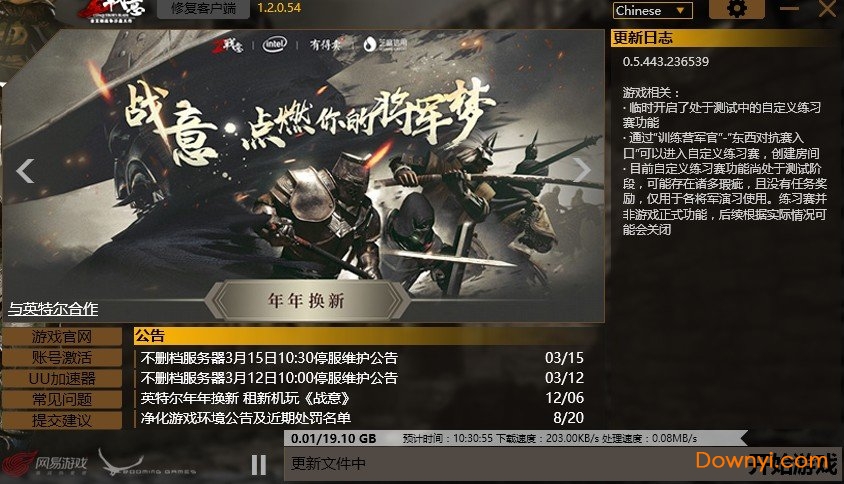Open the 03/12 server maintenance announcement
This screenshot has width=844, height=484.
tap(362, 378)
